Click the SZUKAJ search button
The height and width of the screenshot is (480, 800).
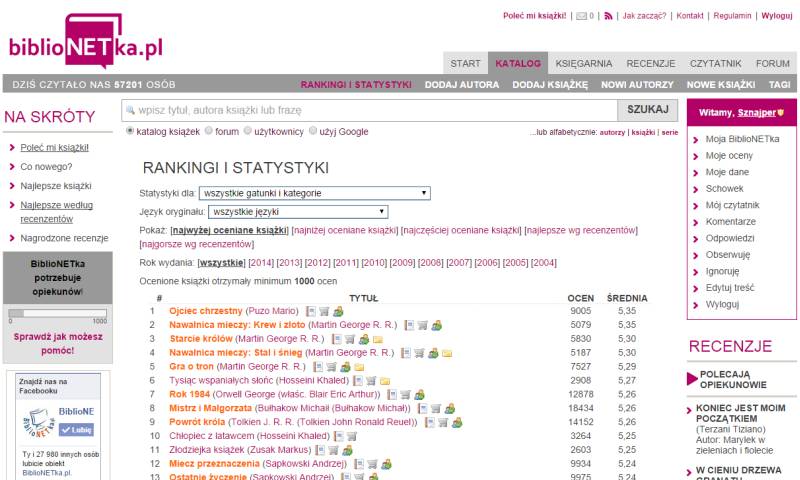click(648, 110)
